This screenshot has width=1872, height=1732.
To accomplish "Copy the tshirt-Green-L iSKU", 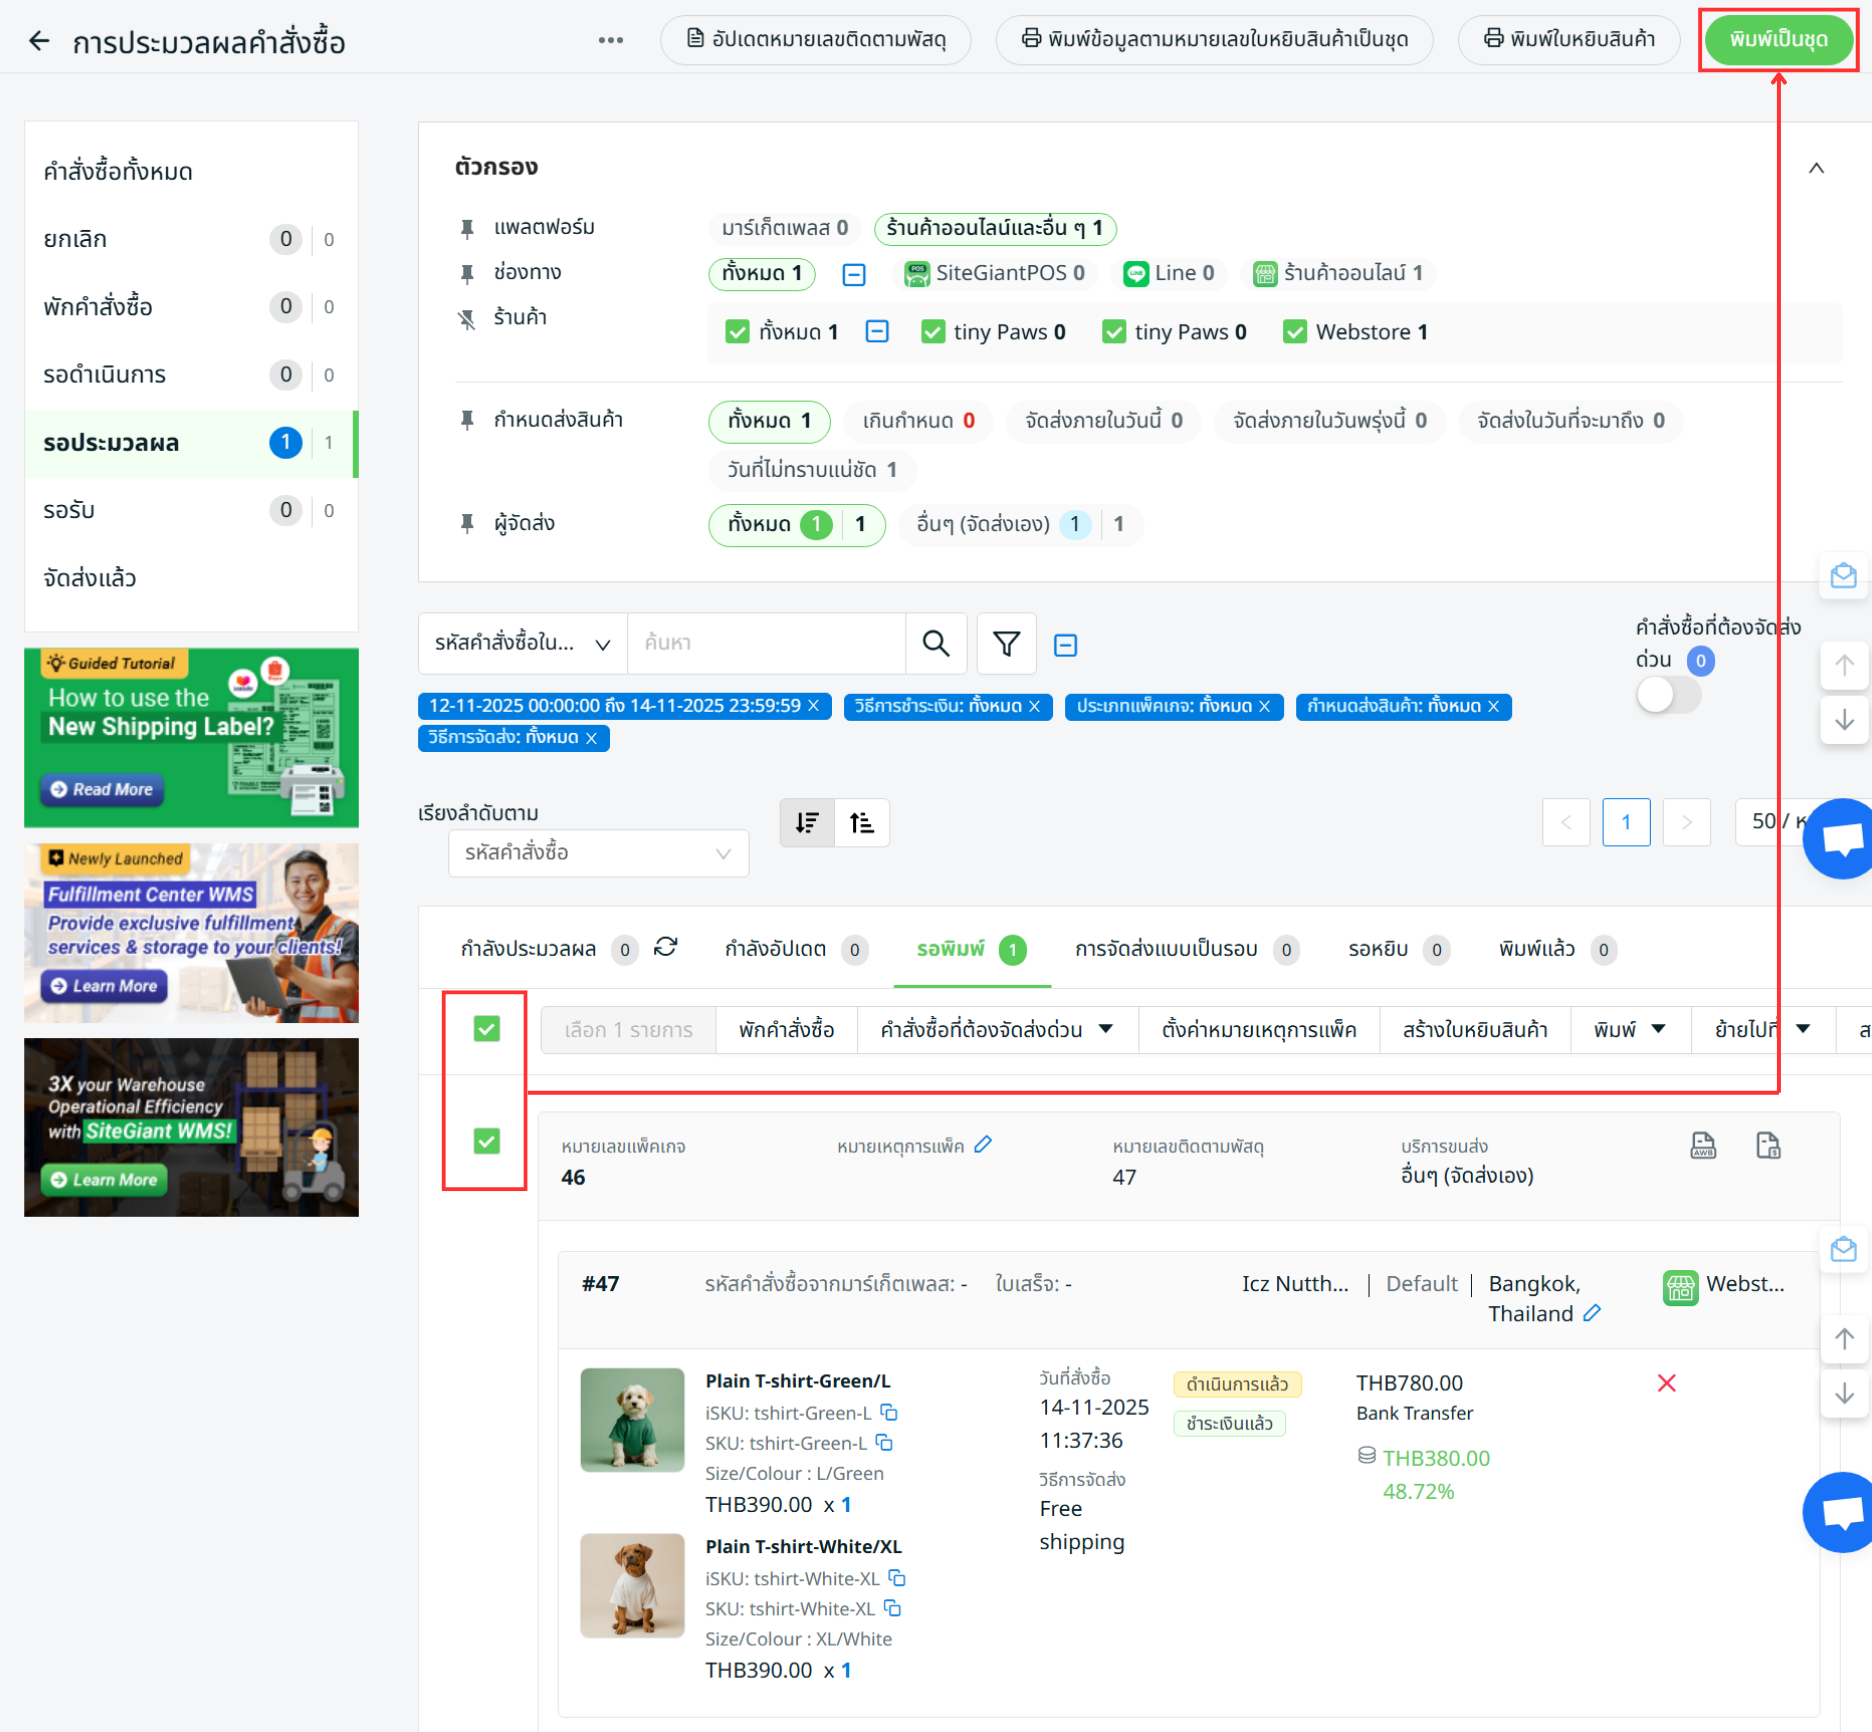I will tap(889, 1412).
